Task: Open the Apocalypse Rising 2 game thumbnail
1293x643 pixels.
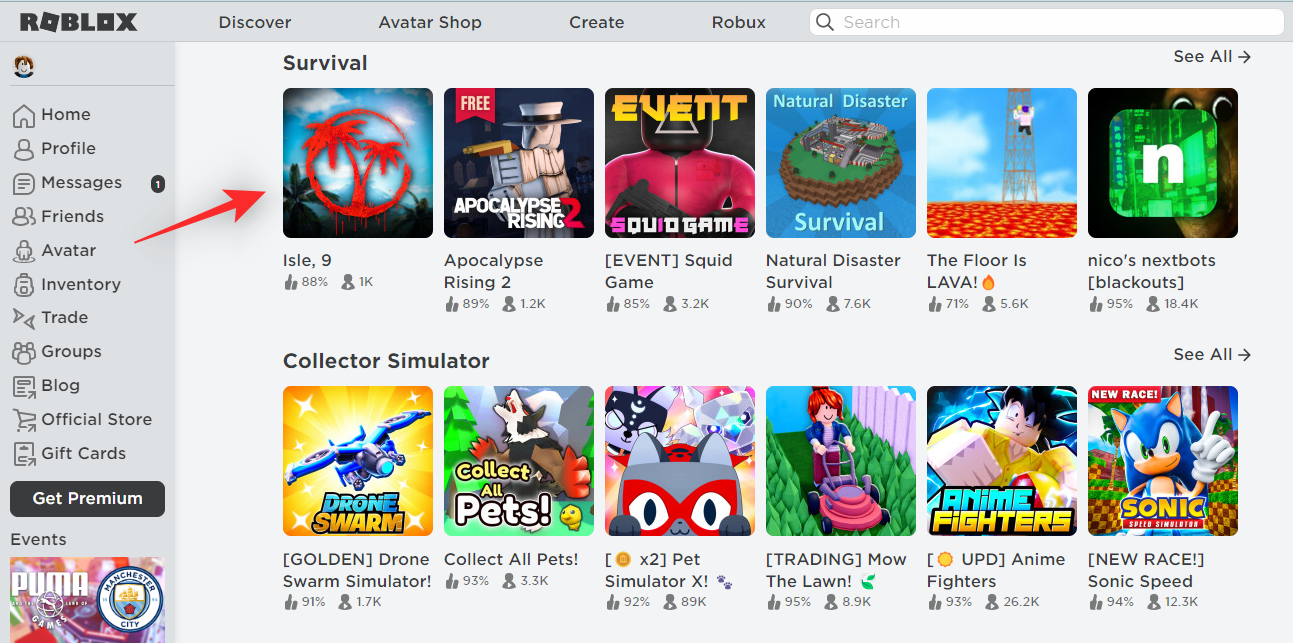Action: coord(519,163)
